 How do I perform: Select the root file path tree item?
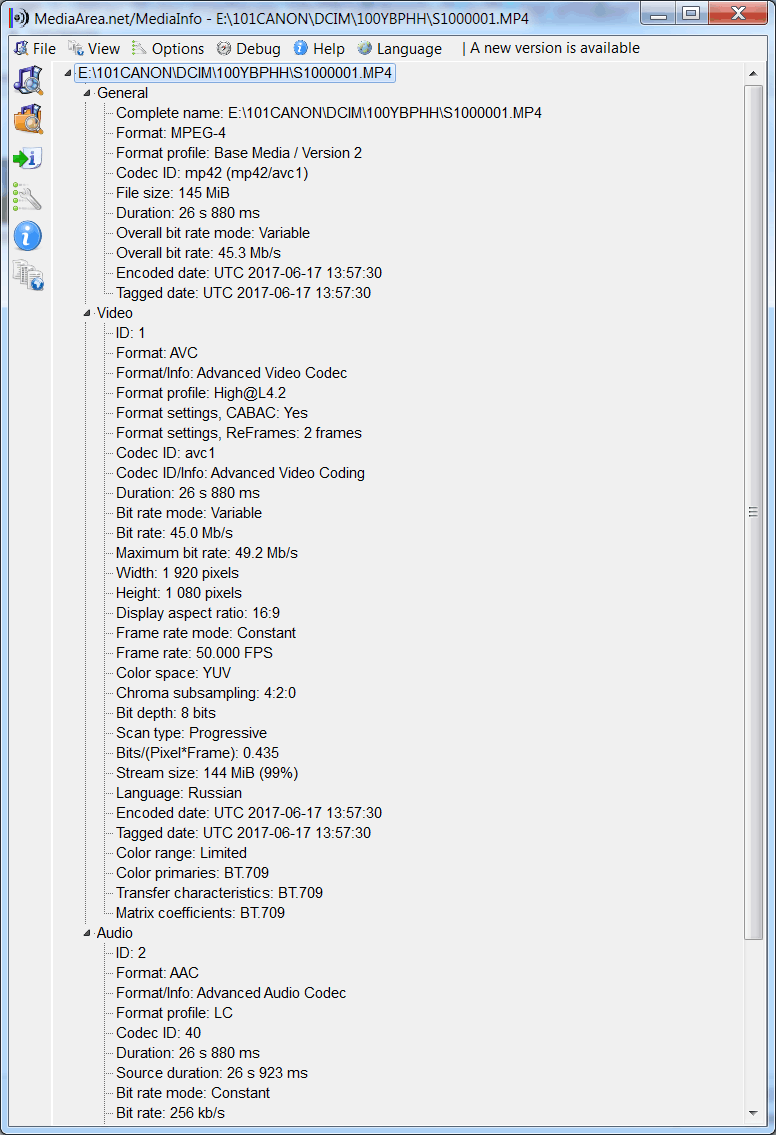pos(235,73)
